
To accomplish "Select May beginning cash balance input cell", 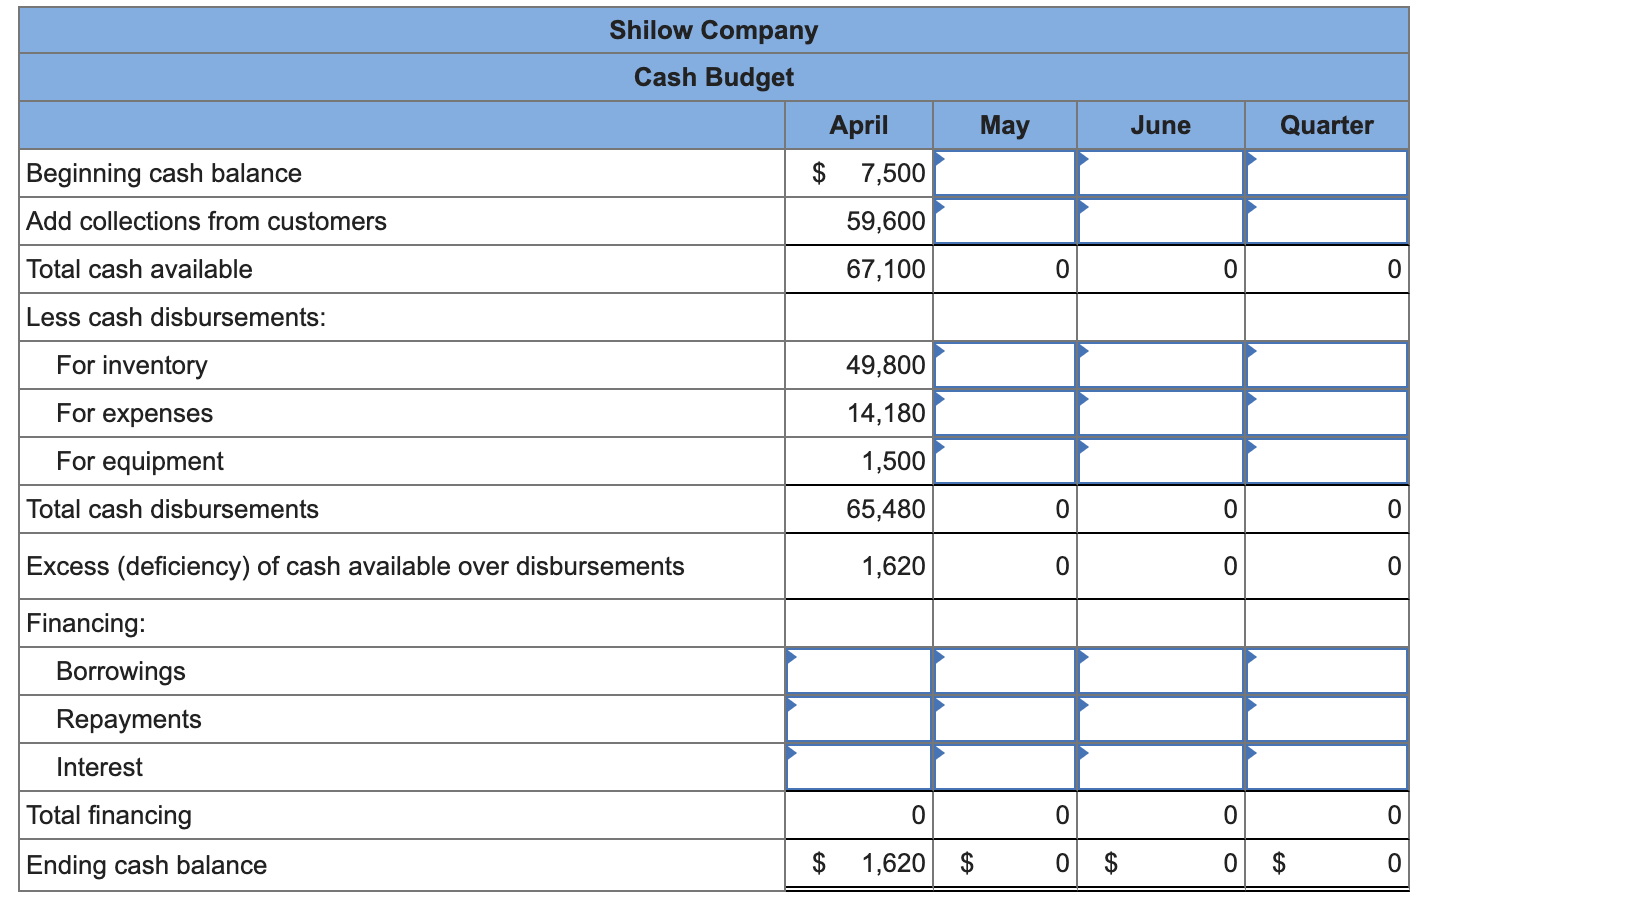I will (x=1005, y=173).
